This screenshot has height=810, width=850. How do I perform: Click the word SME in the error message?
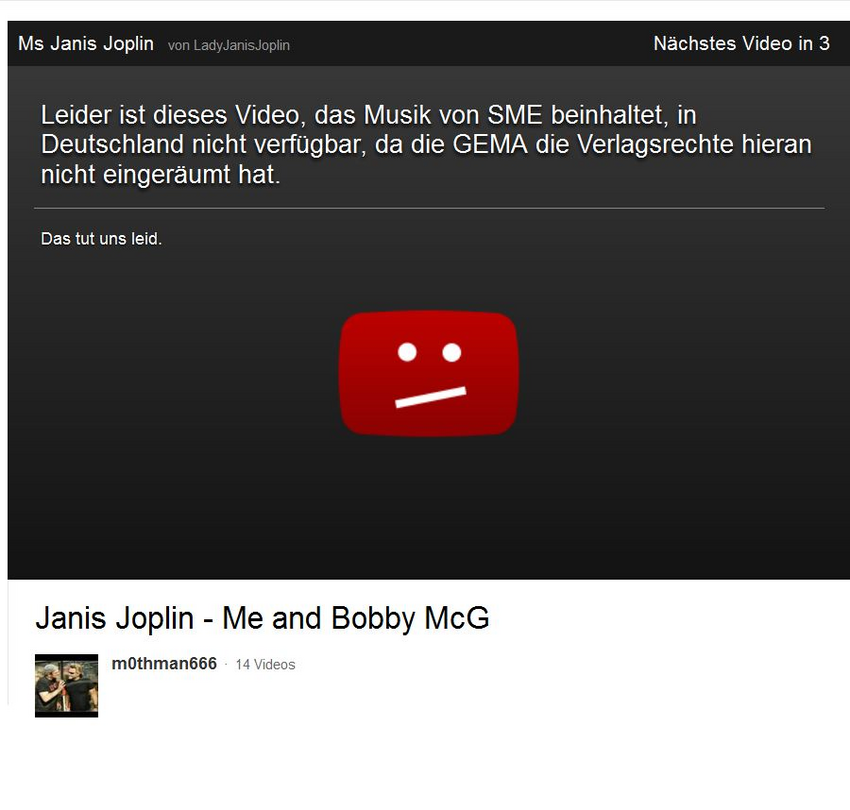click(x=514, y=115)
